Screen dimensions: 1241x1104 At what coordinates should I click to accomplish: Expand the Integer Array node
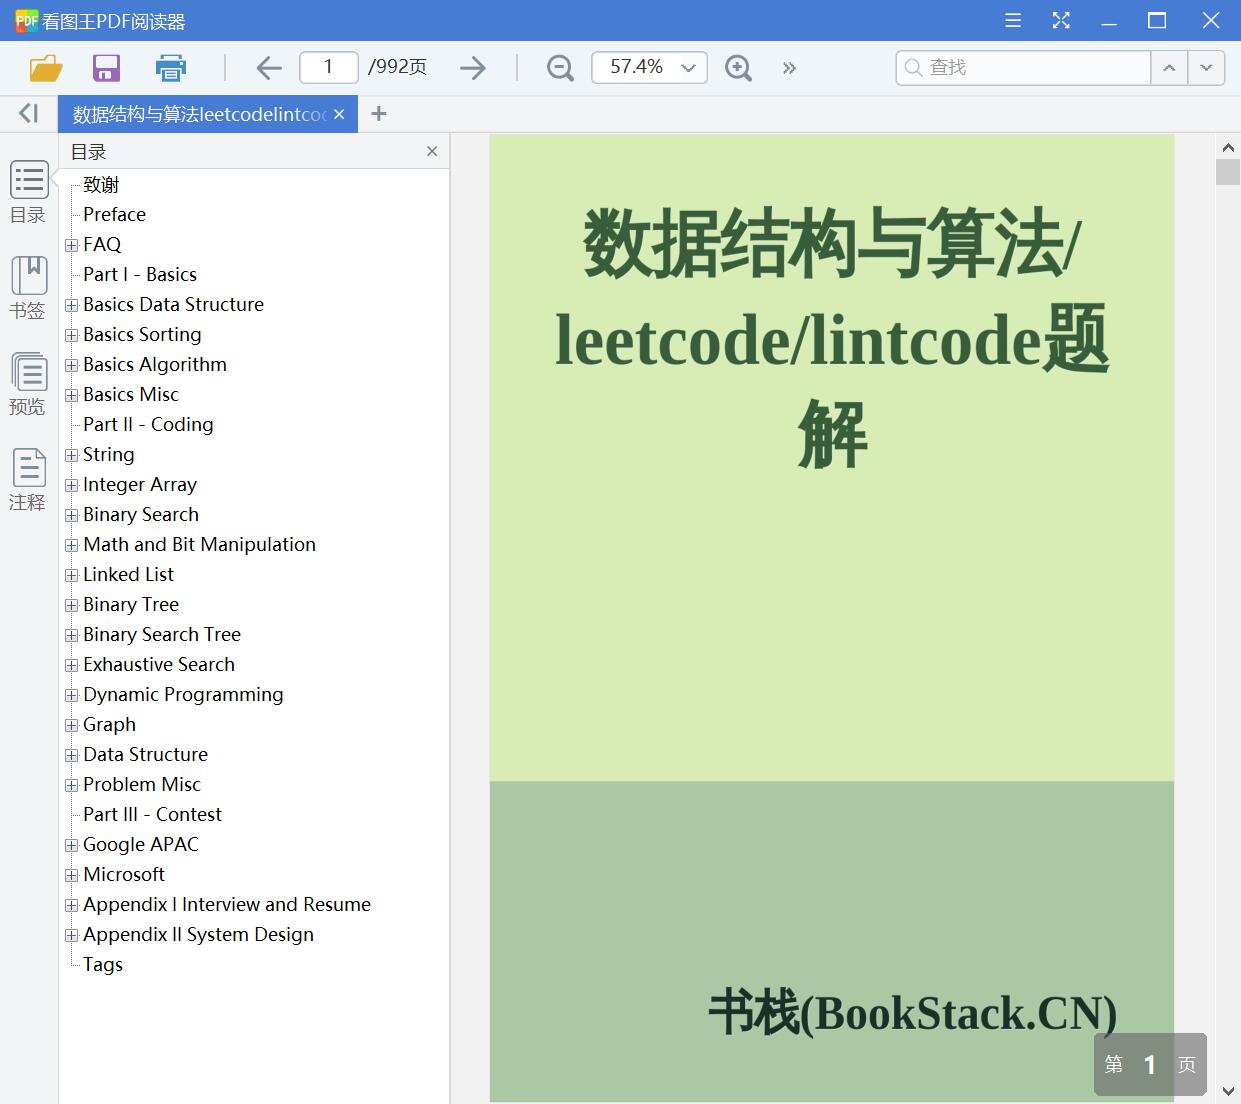click(71, 485)
